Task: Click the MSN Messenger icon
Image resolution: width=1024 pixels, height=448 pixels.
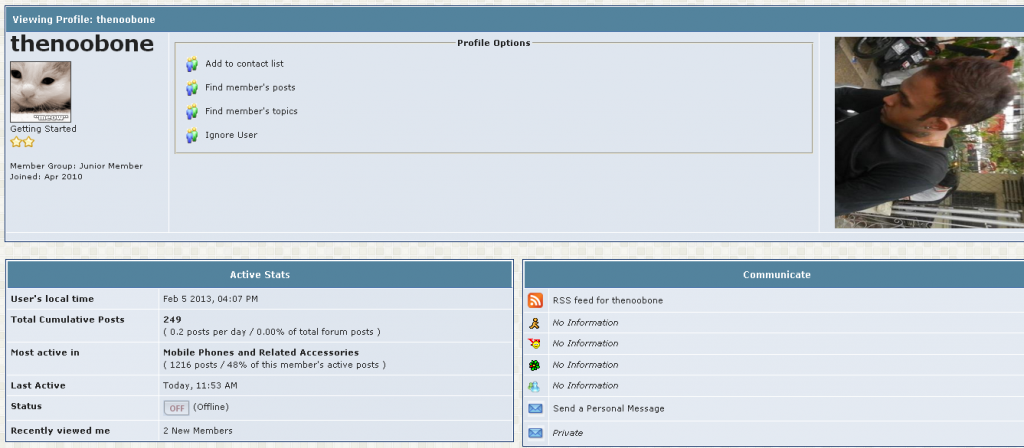Action: [x=535, y=386]
